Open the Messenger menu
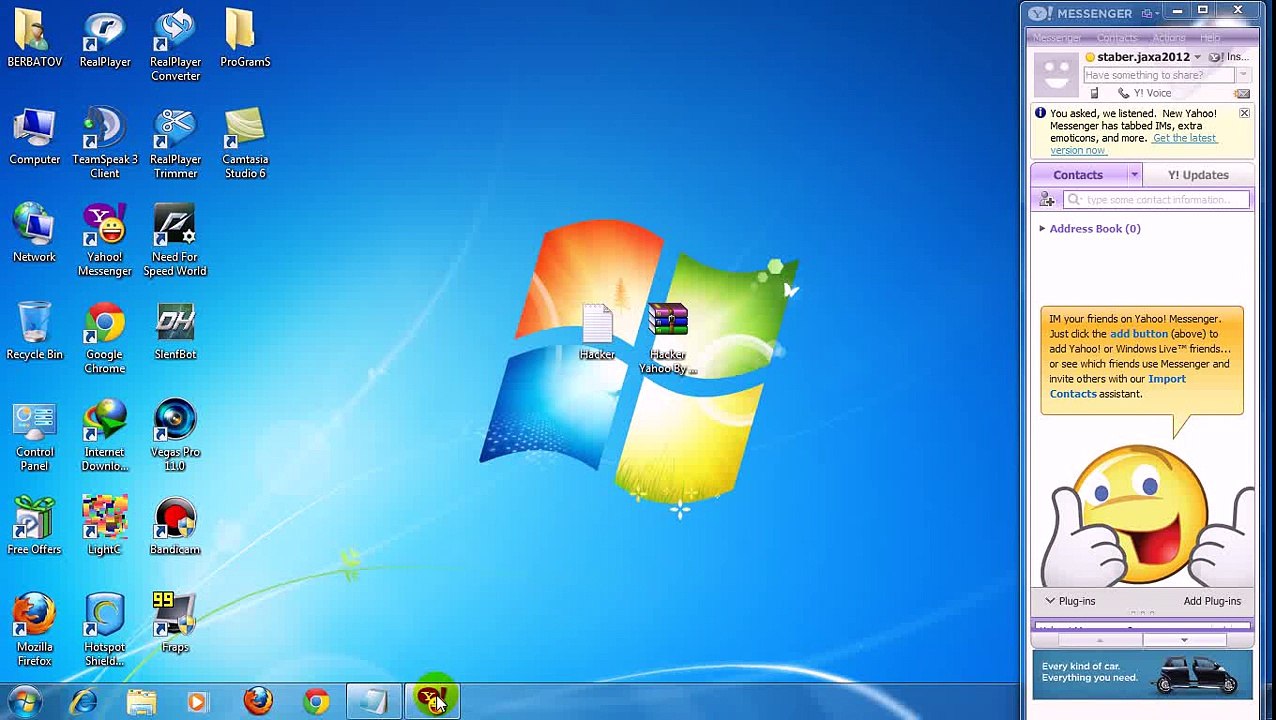Image resolution: width=1276 pixels, height=720 pixels. pyautogui.click(x=1057, y=38)
